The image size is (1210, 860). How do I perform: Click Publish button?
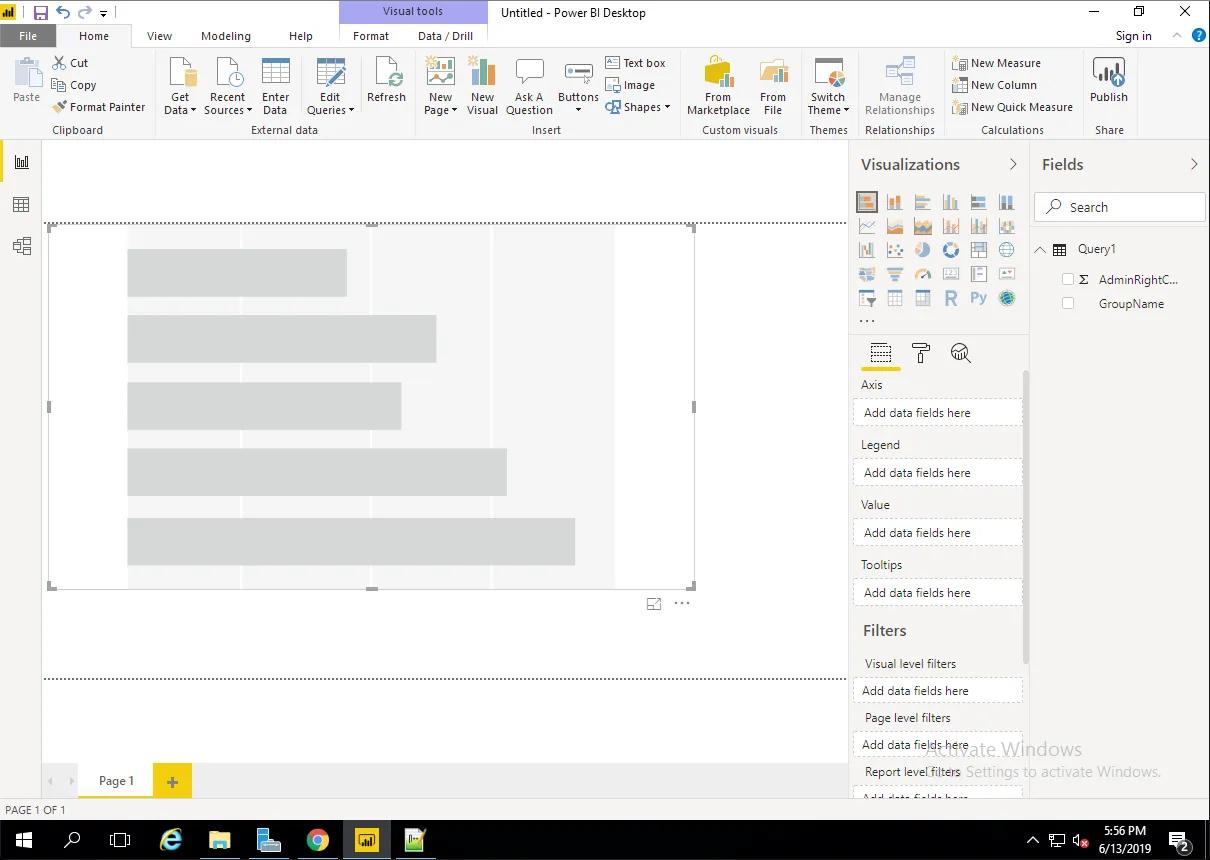[1109, 80]
